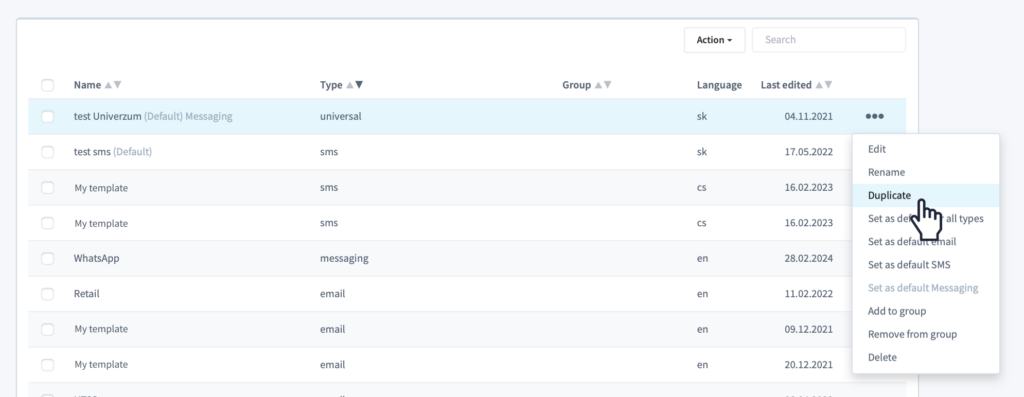Click the Name column header

tap(88, 85)
